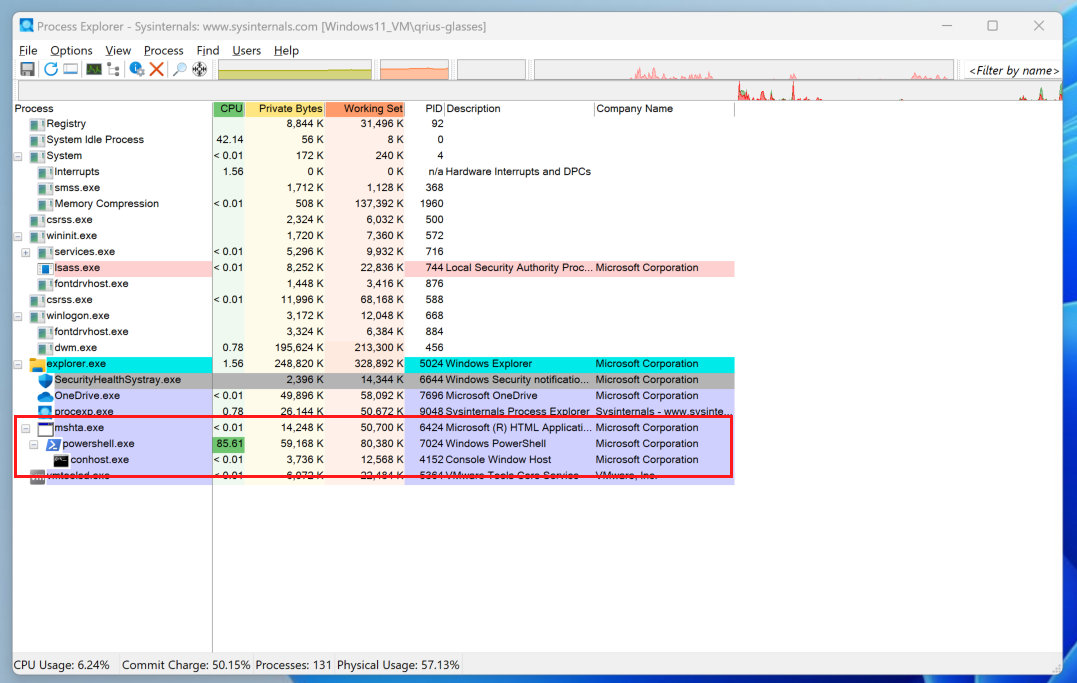The width and height of the screenshot is (1077, 683).
Task: Click the powershell.exe icon
Action: tap(53, 445)
